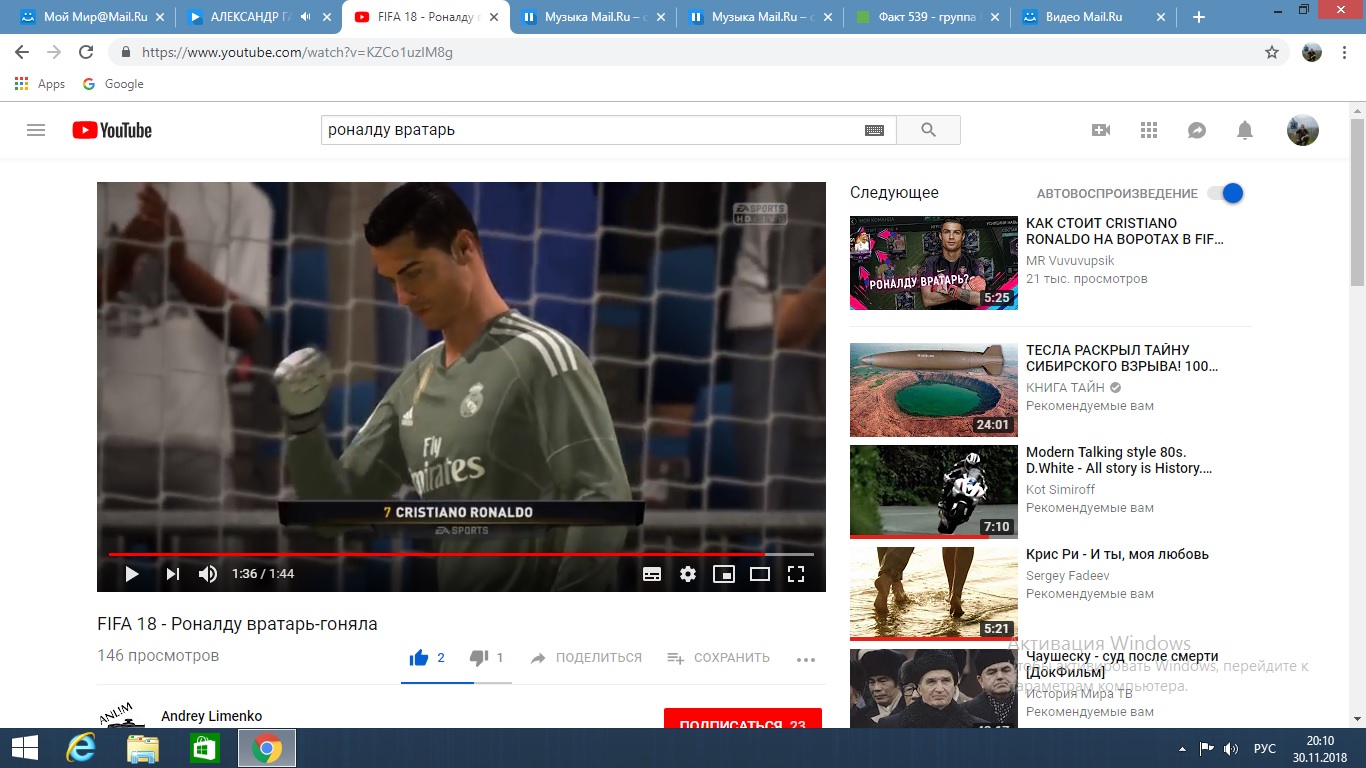Open the YouTube hamburger guide menu
The height and width of the screenshot is (768, 1366).
point(36,130)
